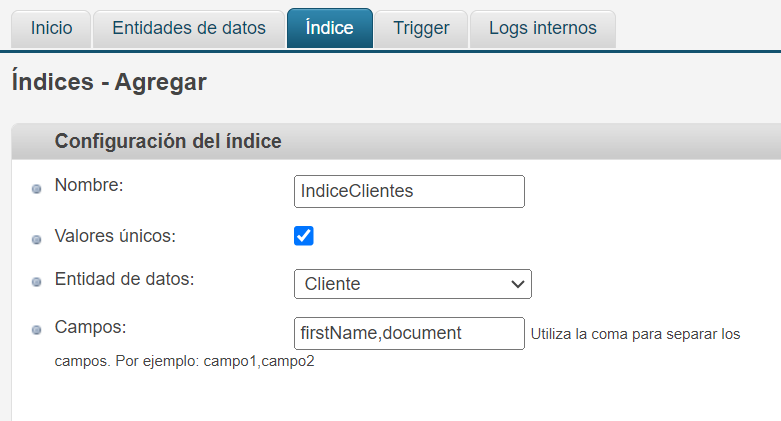Click the Valores únicos: label text
781x421 pixels.
click(115, 236)
